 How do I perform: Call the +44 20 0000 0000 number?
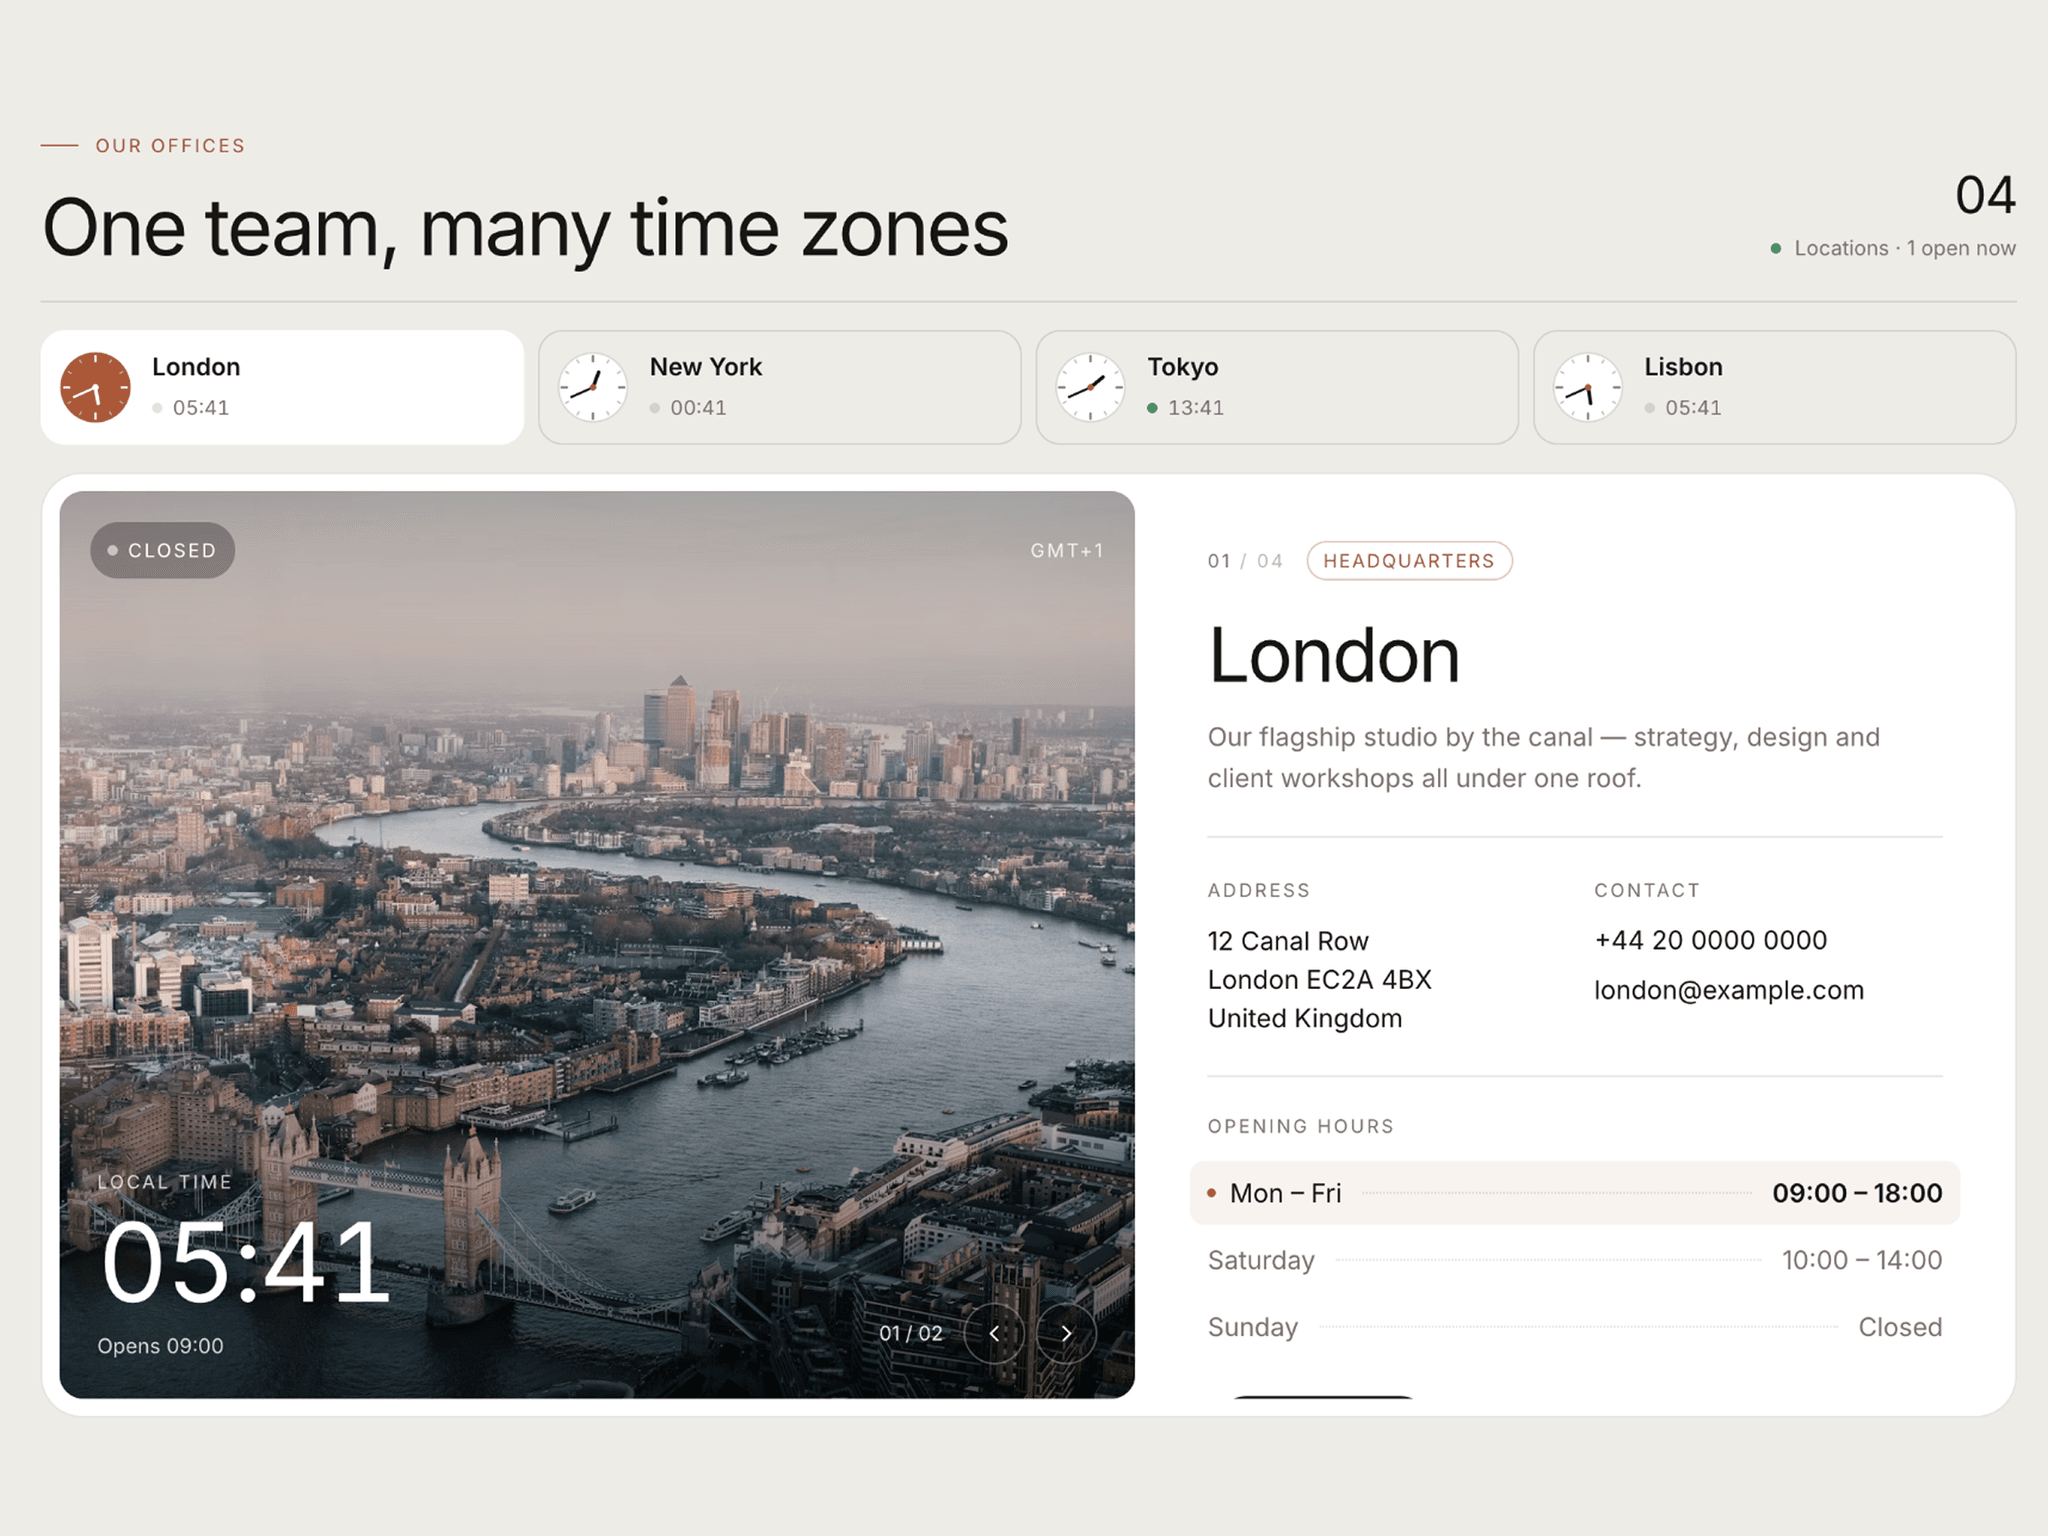pyautogui.click(x=1711, y=940)
